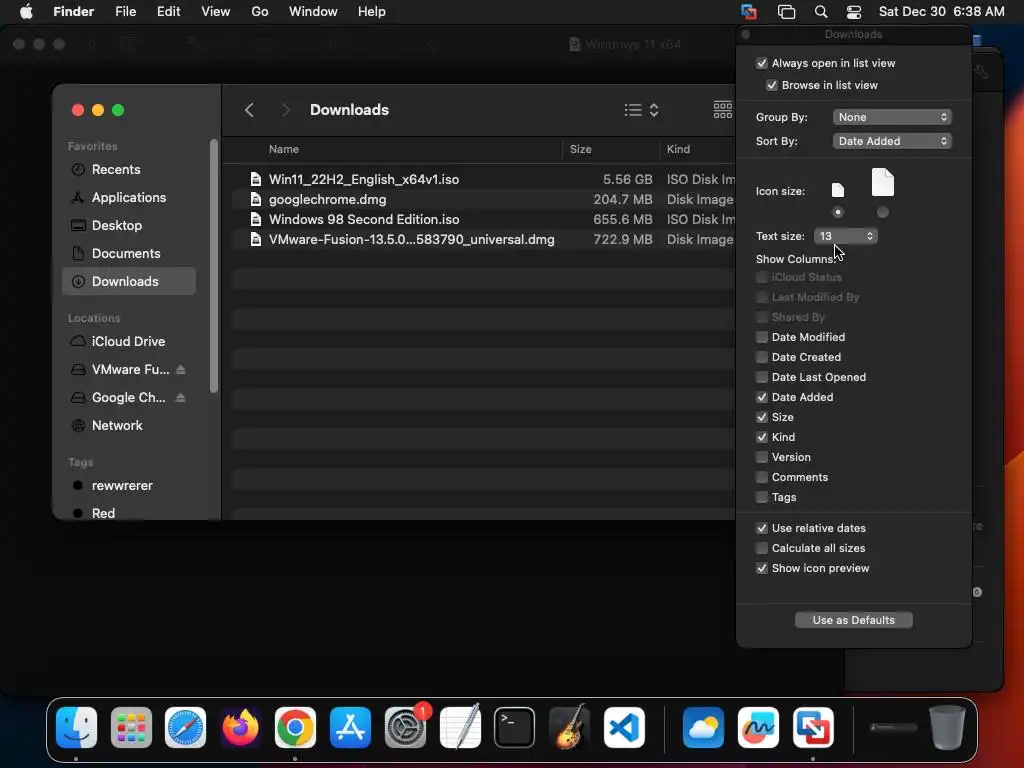Launch Visual Studio Code from the Dock
Screen dimensions: 1024x768
coord(624,727)
